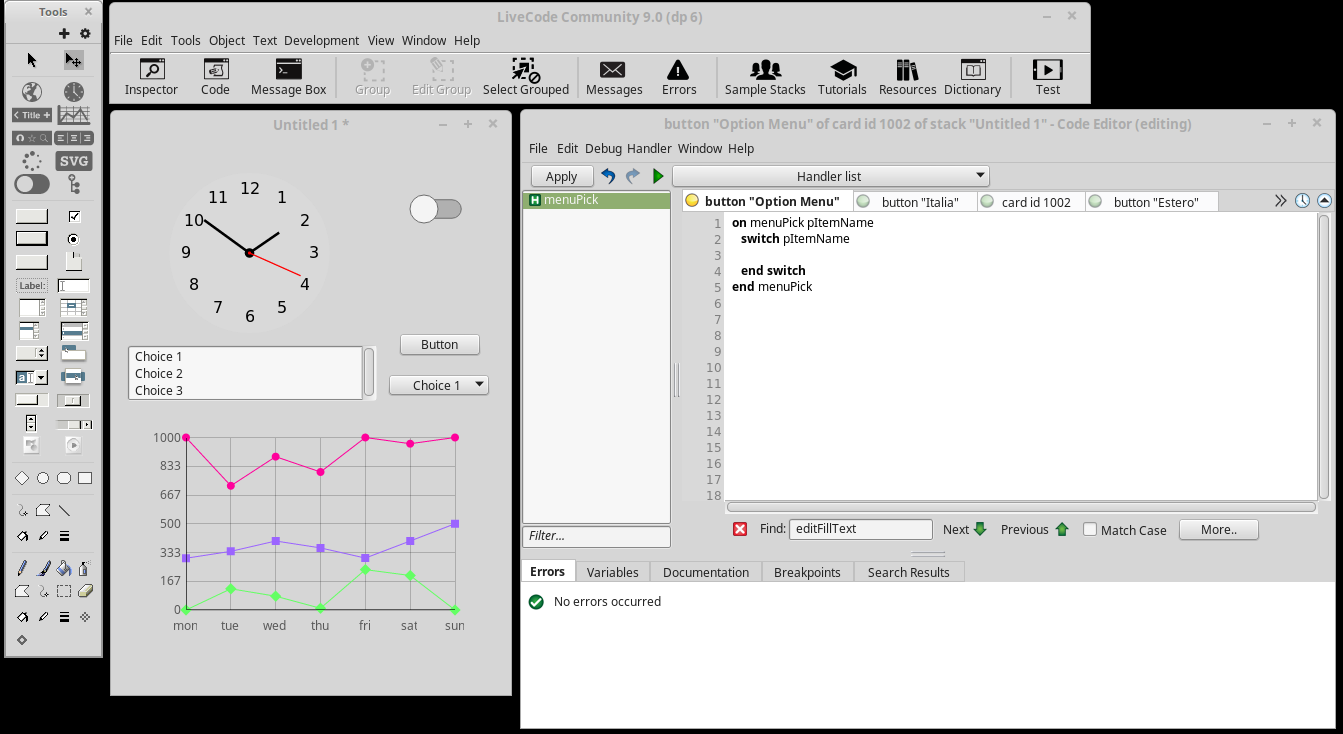Image resolution: width=1343 pixels, height=734 pixels.
Task: Close the Find bar with red X
Action: 740,529
